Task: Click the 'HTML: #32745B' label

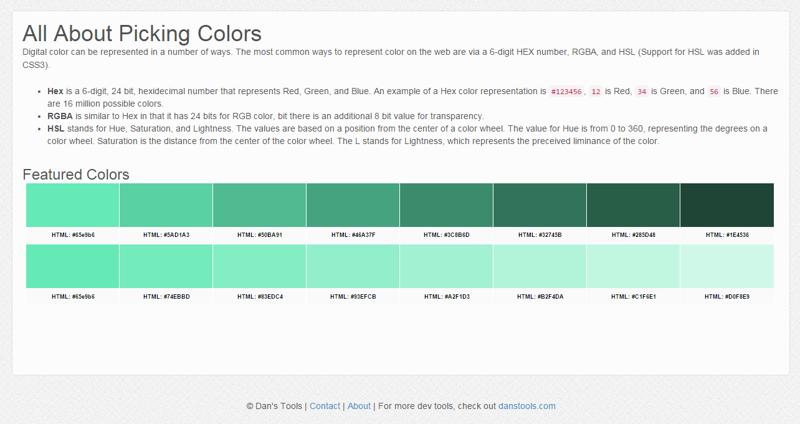Action: pos(540,235)
